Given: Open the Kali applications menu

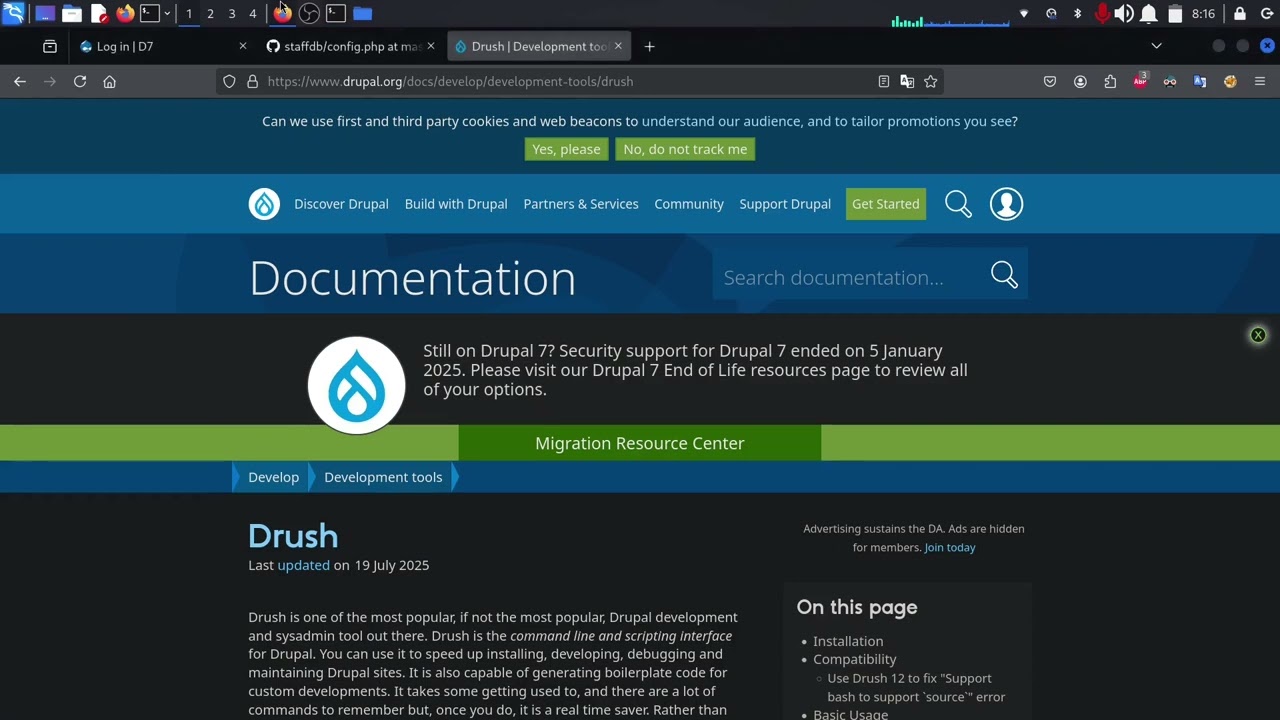Looking at the screenshot, I should tap(13, 13).
